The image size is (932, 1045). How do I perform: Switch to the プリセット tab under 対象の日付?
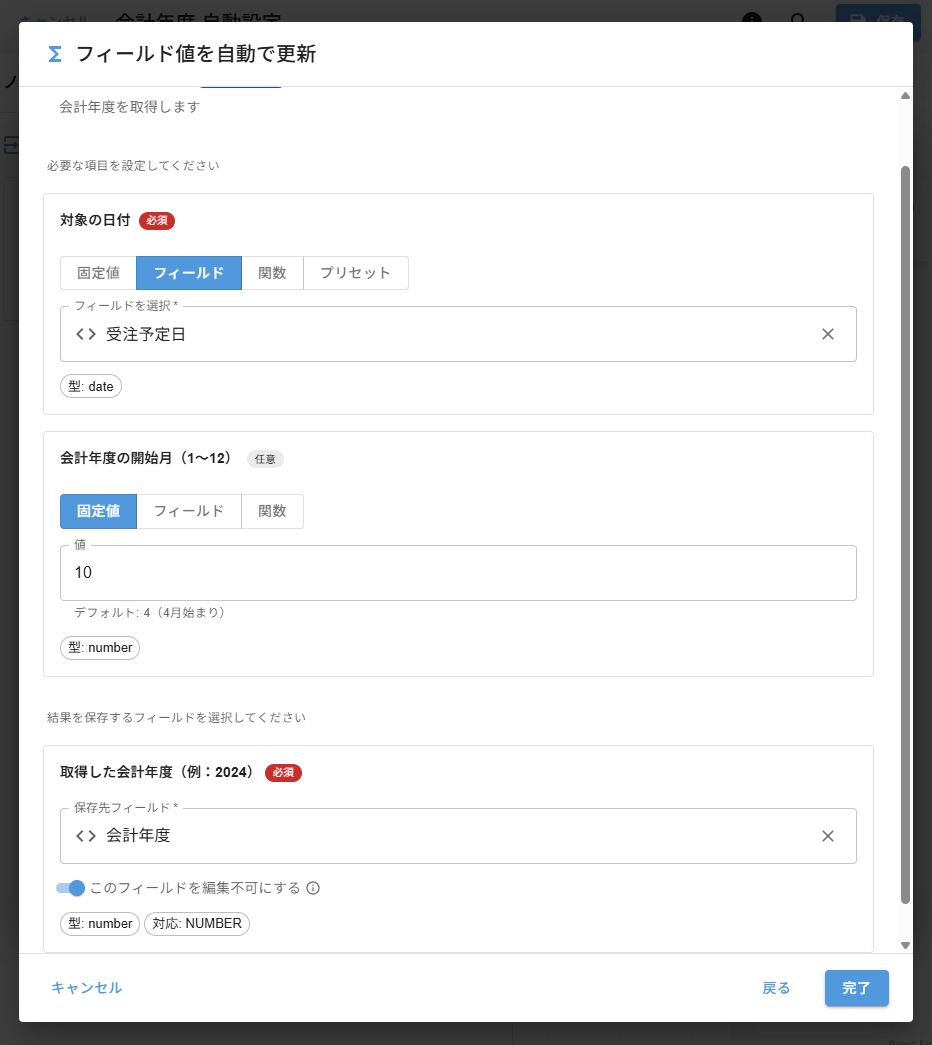point(355,272)
